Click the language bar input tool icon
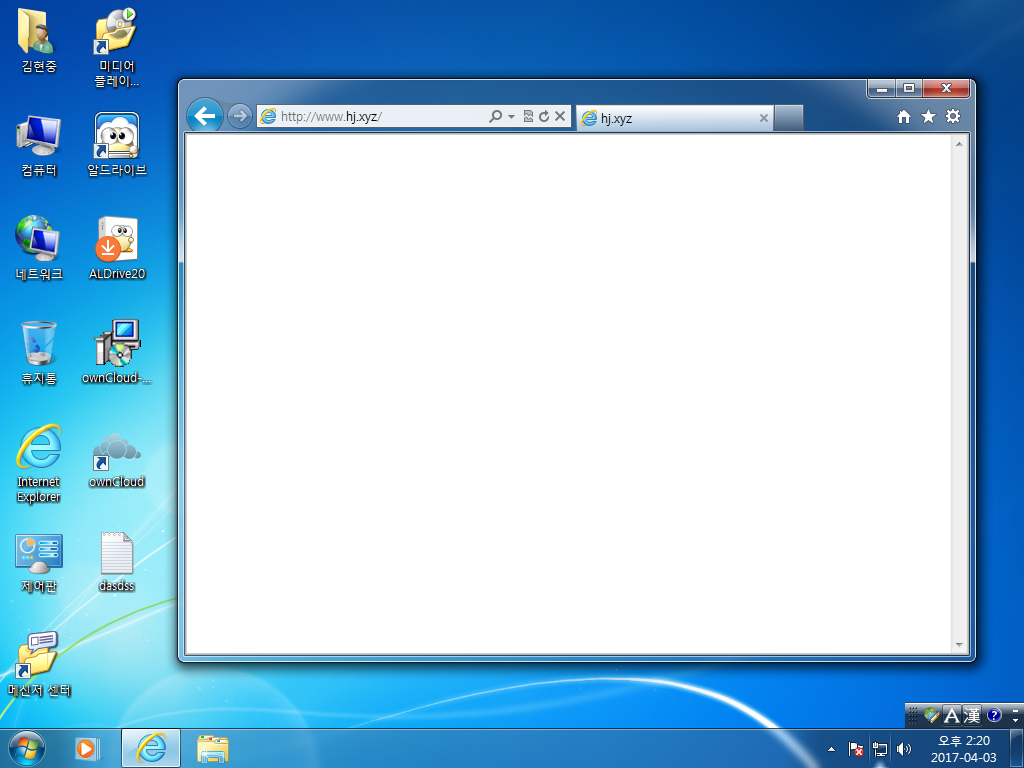1024x768 pixels. tap(932, 716)
